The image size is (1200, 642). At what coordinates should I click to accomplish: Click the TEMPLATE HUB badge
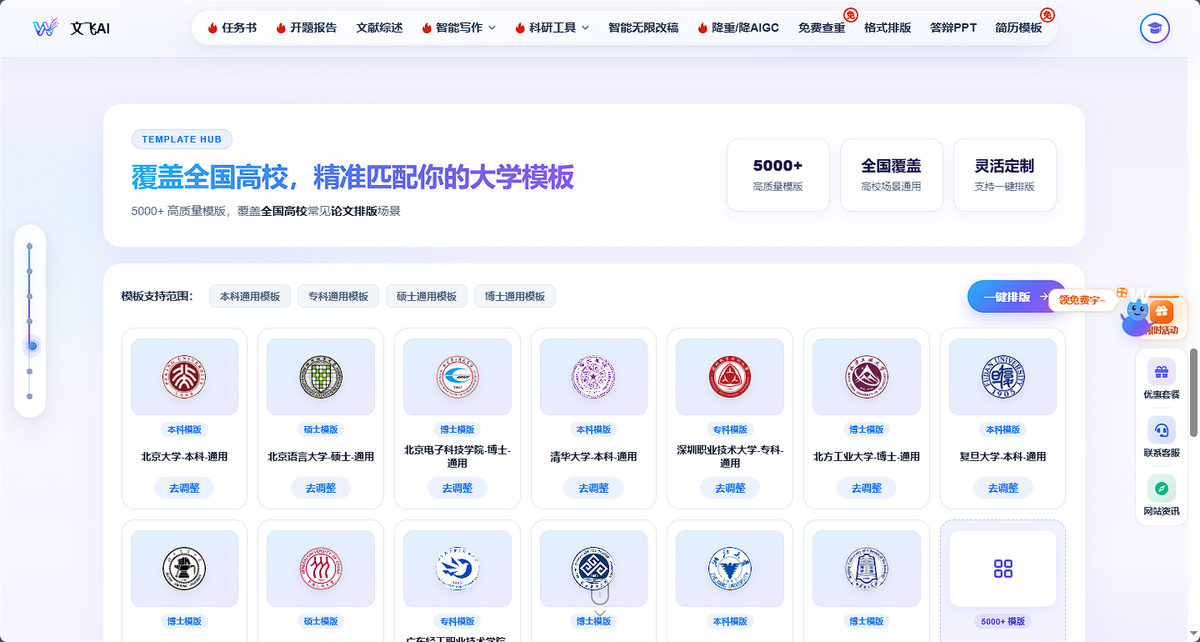[182, 139]
